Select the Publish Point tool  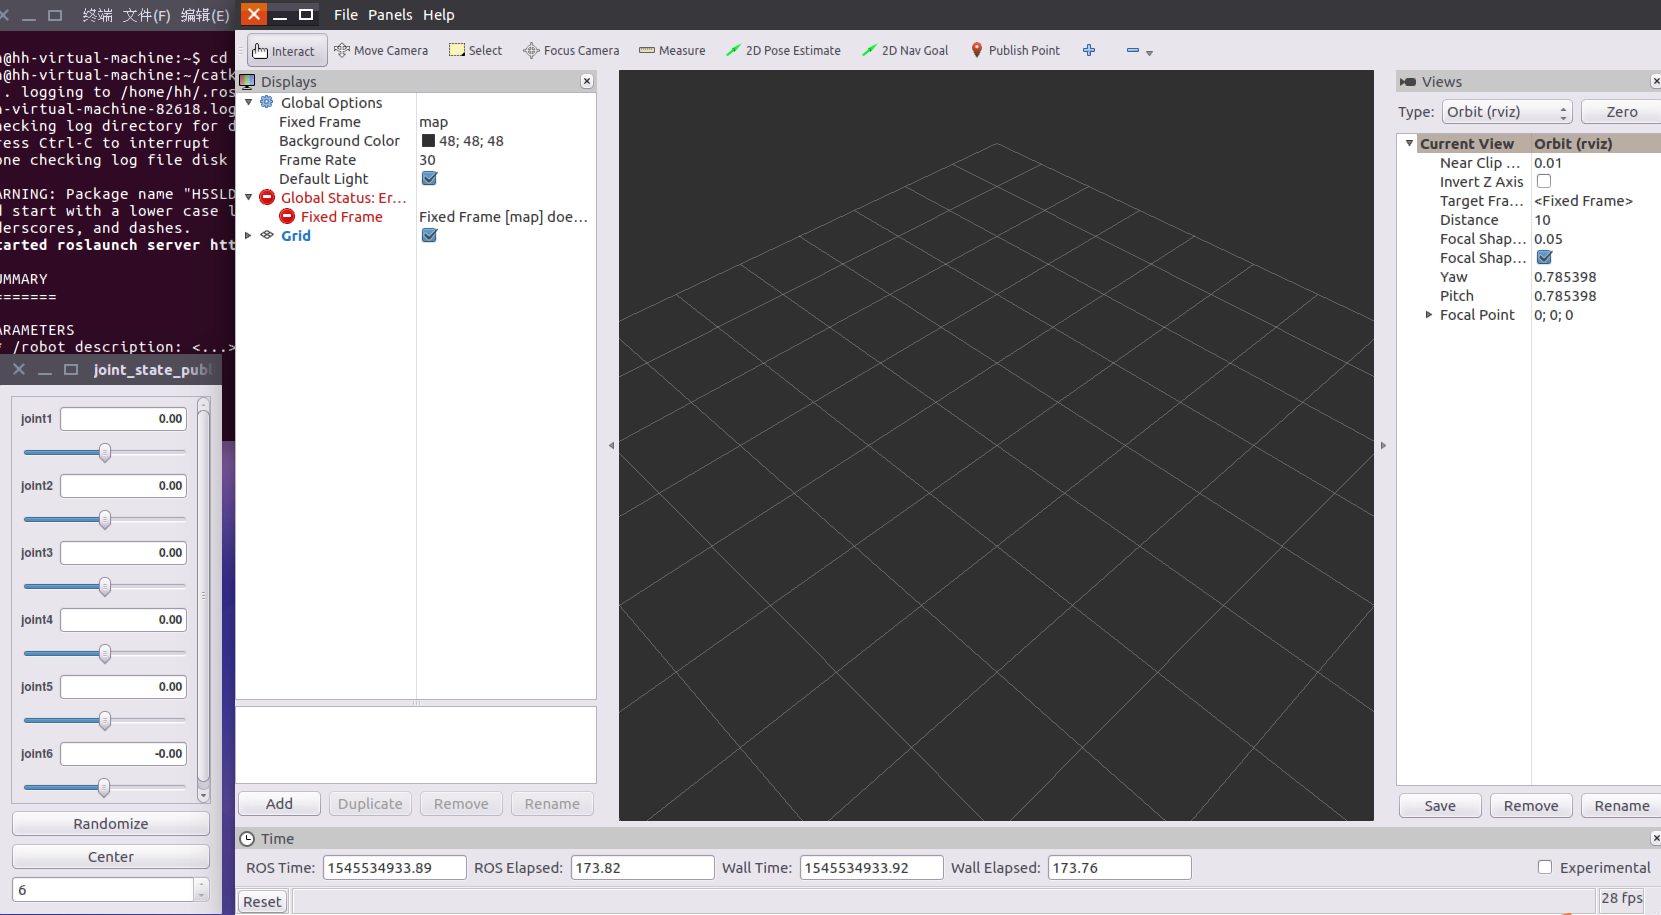click(1015, 51)
